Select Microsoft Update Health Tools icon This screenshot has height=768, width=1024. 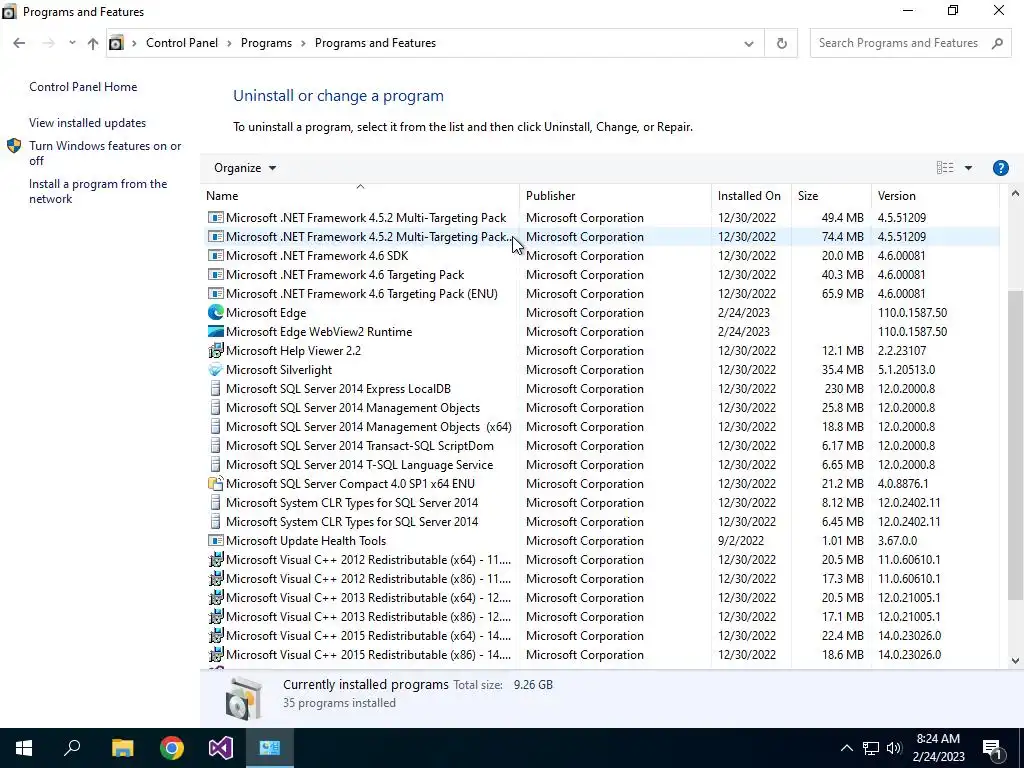click(x=216, y=541)
